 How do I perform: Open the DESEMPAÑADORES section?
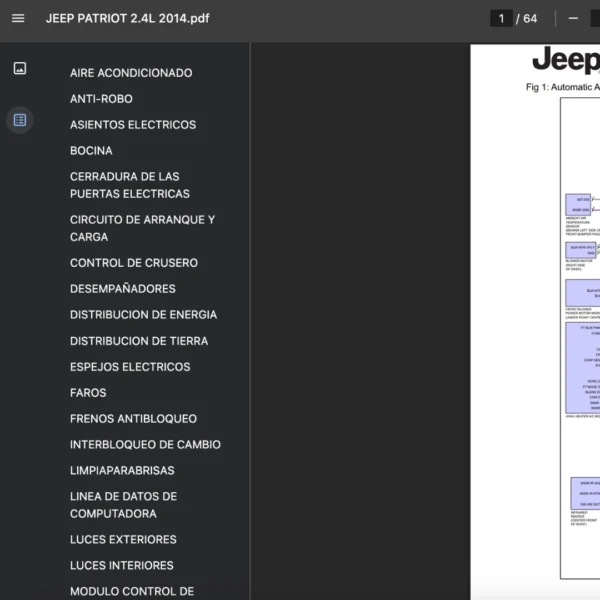(123, 289)
